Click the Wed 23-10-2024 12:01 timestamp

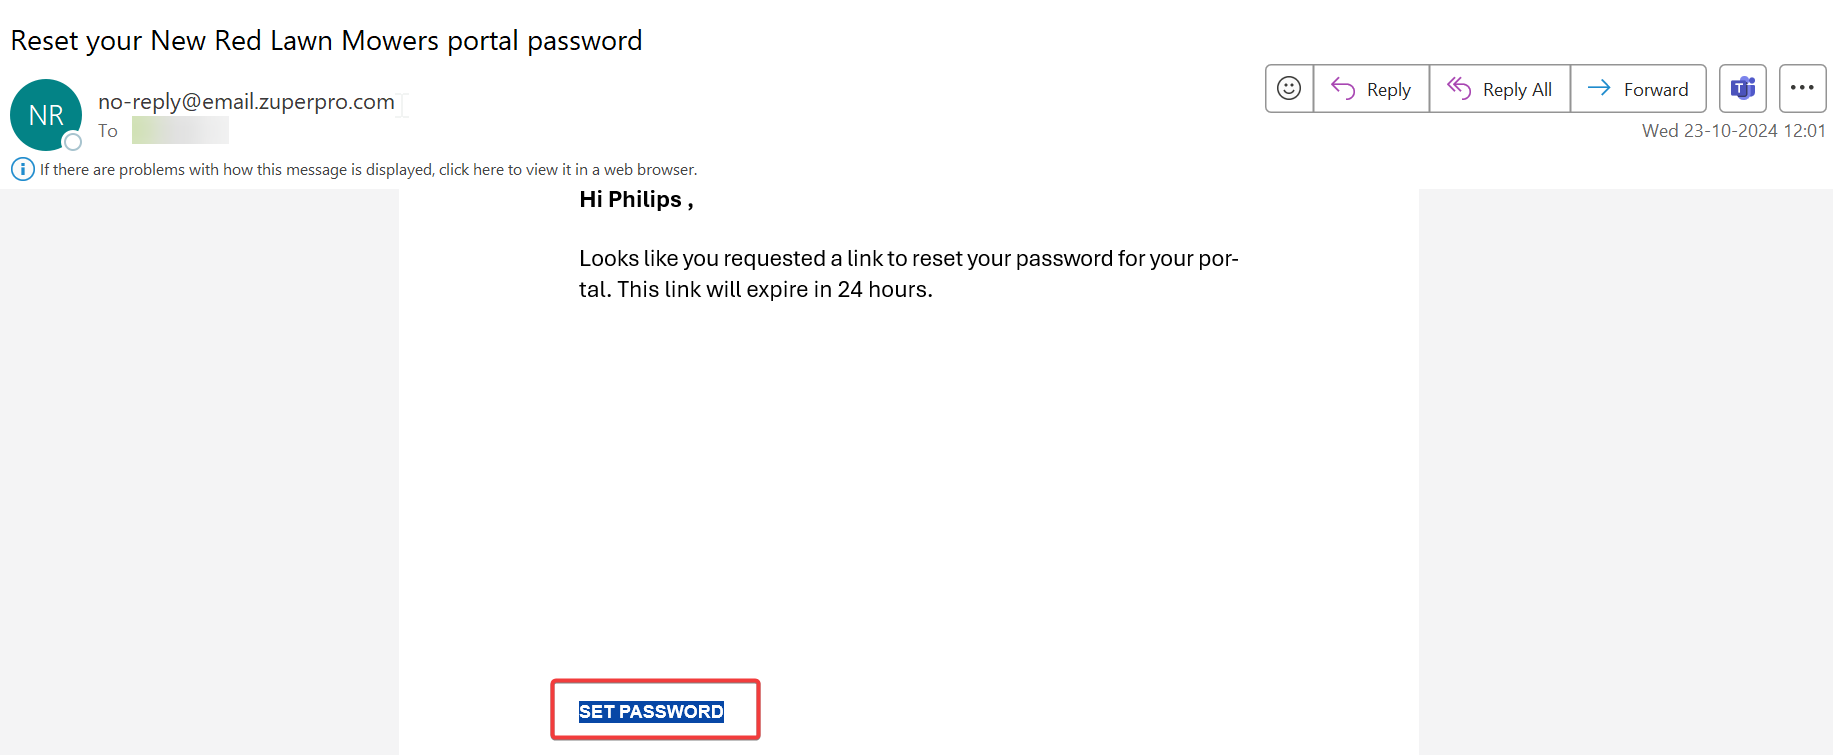click(1733, 131)
